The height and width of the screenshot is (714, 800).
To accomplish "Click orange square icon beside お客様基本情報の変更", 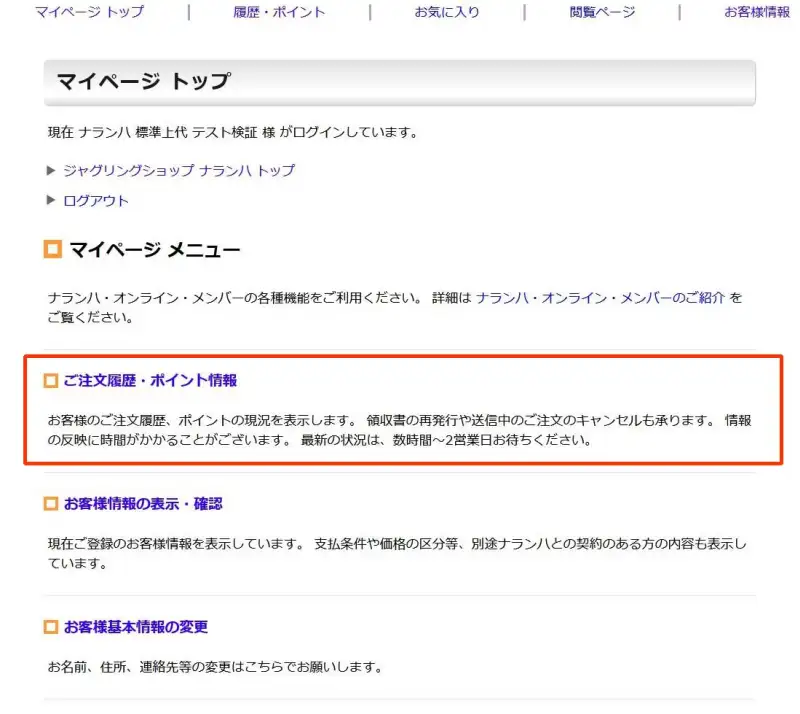I will point(51,627).
